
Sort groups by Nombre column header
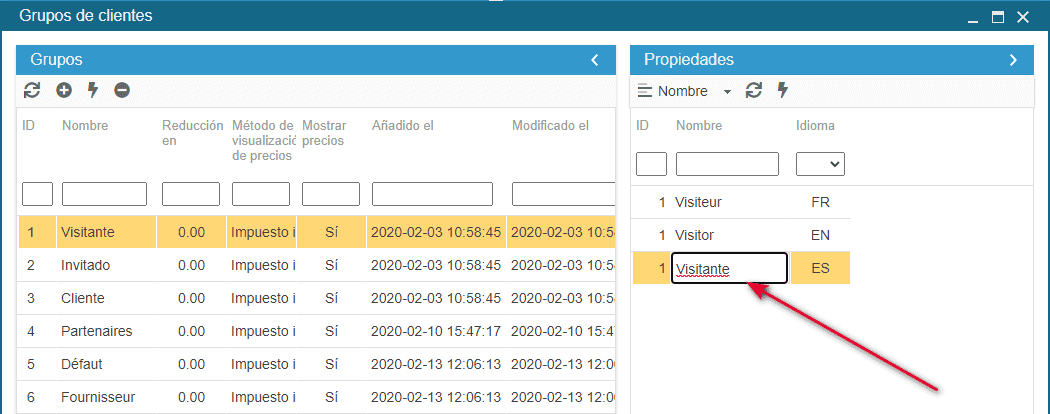tap(85, 126)
